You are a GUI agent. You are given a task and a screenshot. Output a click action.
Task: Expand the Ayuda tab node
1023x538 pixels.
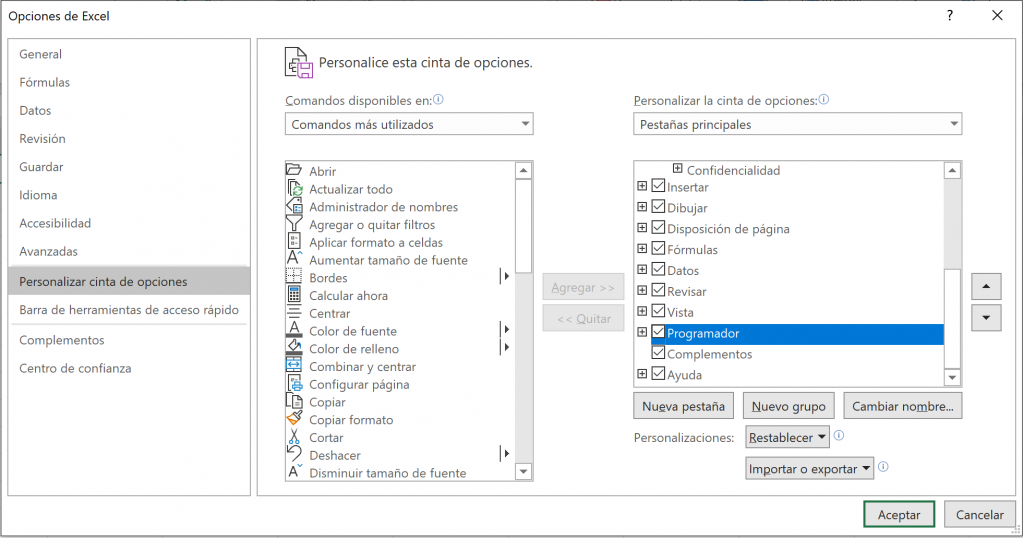click(x=642, y=374)
